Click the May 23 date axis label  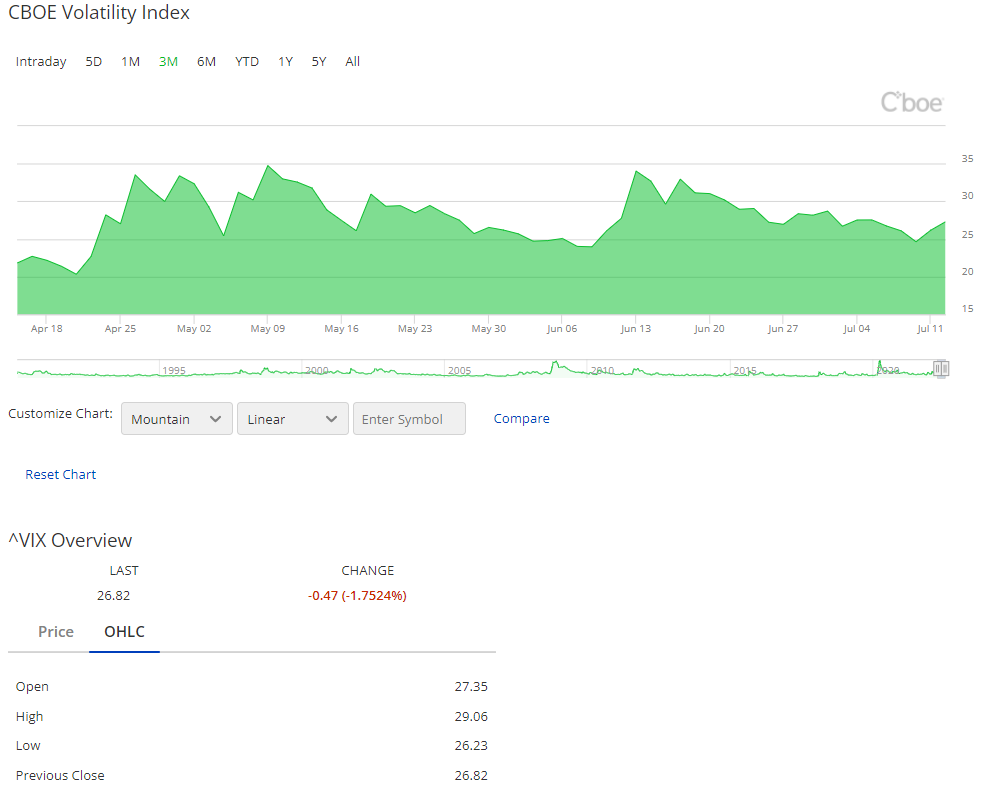click(415, 328)
